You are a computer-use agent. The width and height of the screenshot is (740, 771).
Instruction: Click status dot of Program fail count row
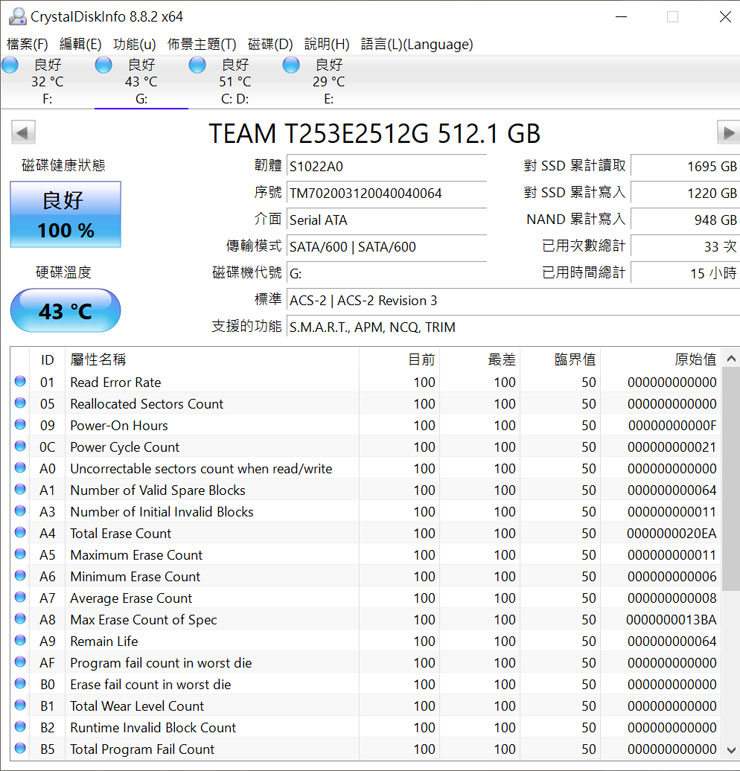tap(20, 662)
